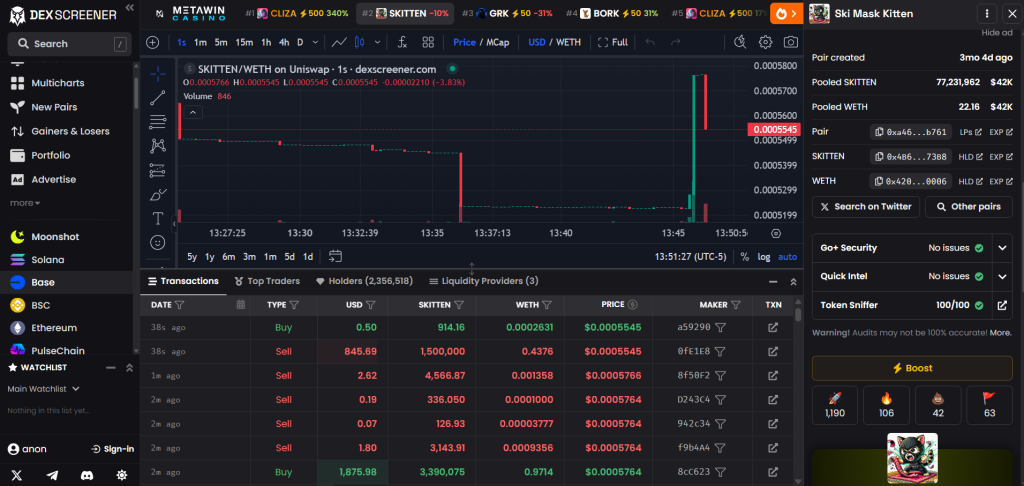
Task: Toggle price currency in PRICE column header
Action: pos(632,304)
